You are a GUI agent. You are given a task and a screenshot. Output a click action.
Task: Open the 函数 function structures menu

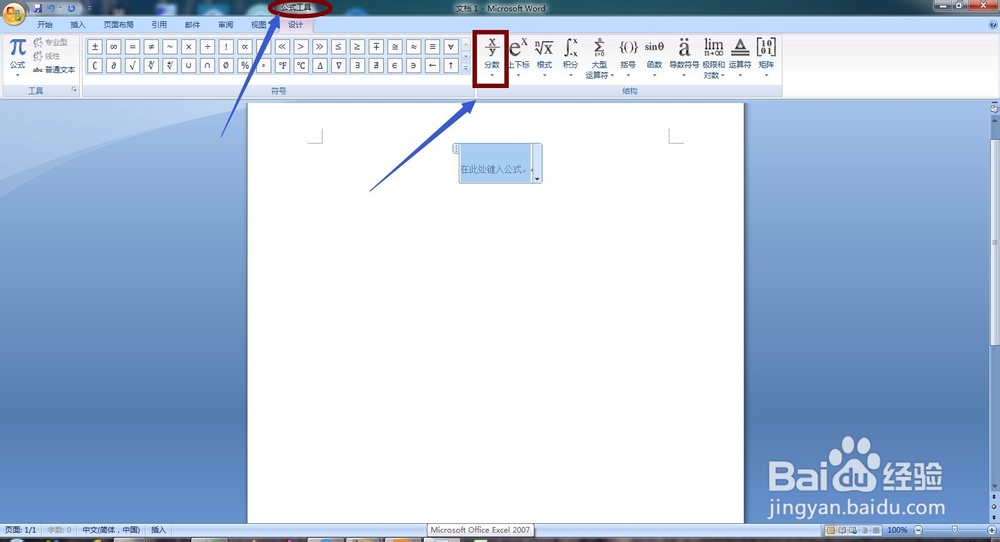[654, 57]
